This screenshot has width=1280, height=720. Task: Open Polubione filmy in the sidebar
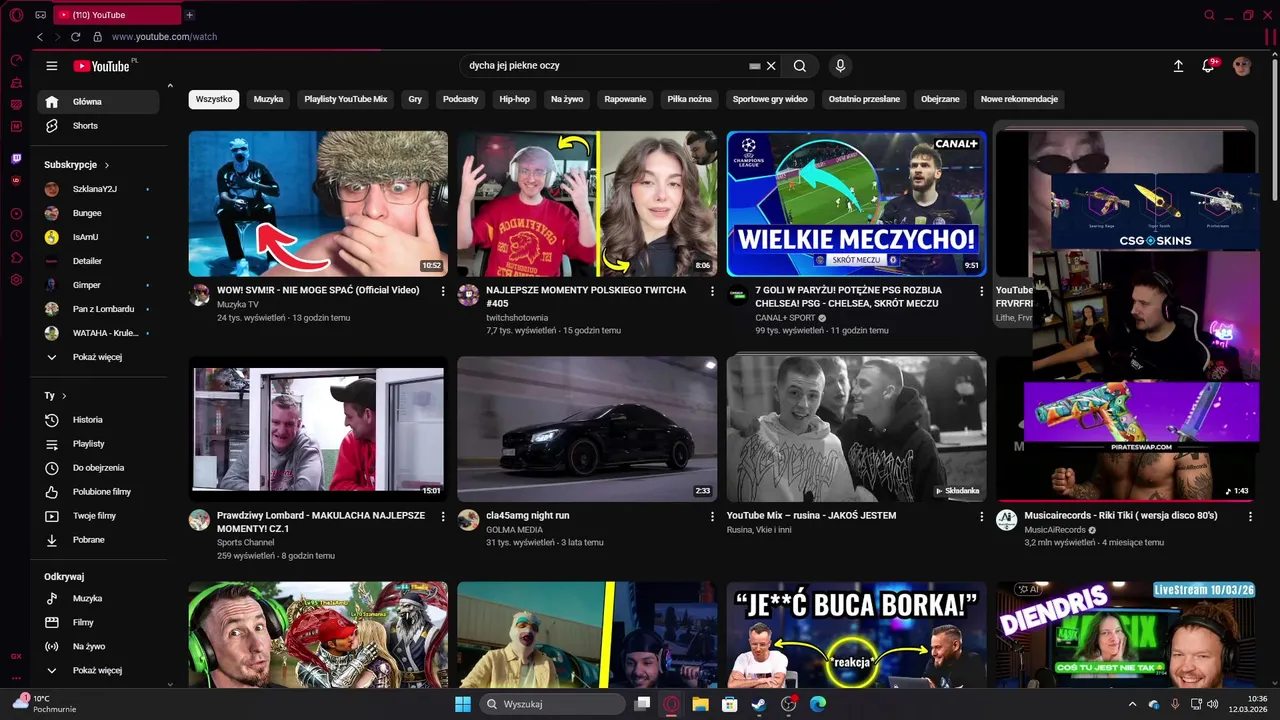click(x=98, y=492)
